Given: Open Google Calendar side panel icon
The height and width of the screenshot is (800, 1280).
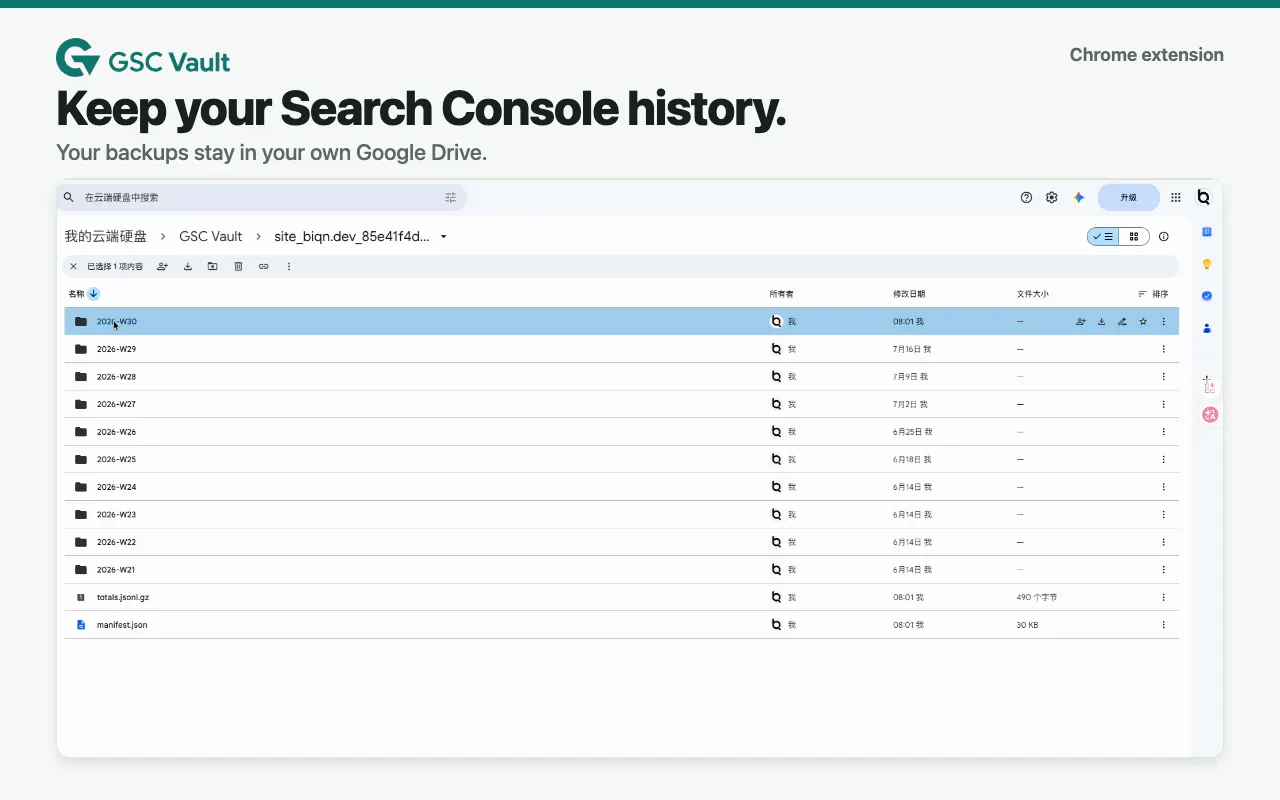Looking at the screenshot, I should click(x=1207, y=232).
